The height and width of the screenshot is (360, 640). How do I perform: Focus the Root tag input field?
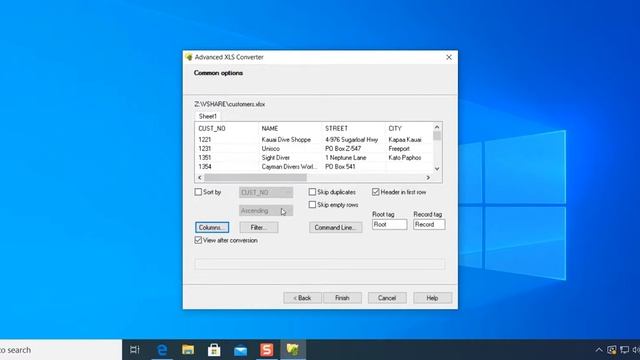tap(389, 224)
